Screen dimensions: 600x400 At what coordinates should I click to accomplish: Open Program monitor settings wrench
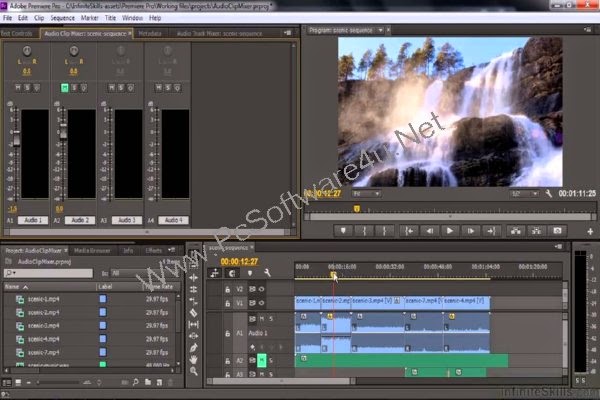point(549,194)
